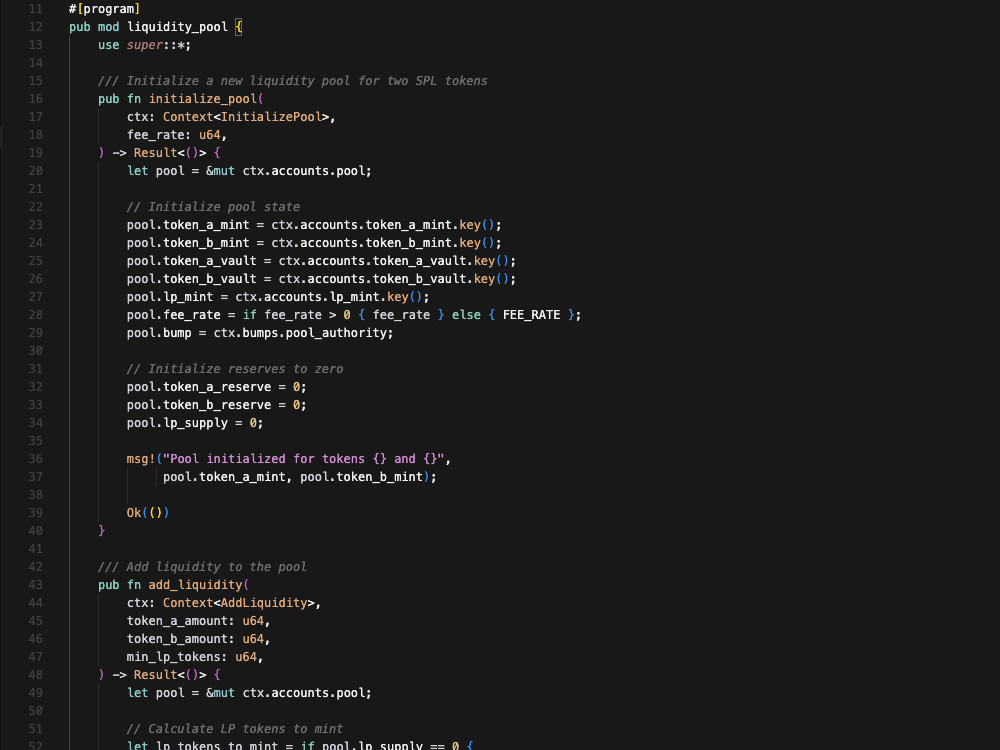The image size is (1000, 750).
Task: Click the msg! macro call
Action: (x=140, y=459)
